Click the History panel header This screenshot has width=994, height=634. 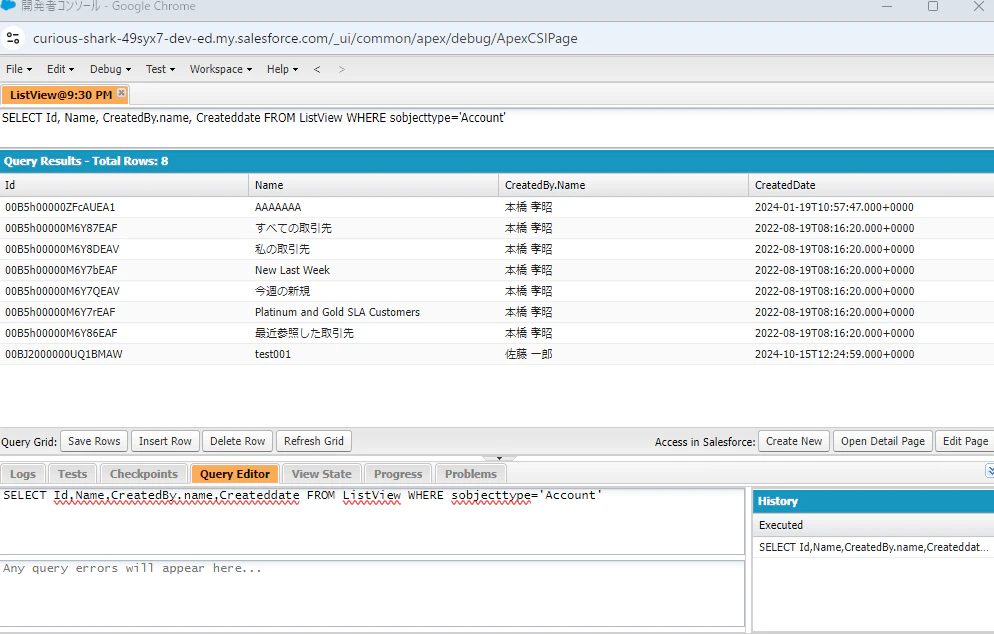873,501
